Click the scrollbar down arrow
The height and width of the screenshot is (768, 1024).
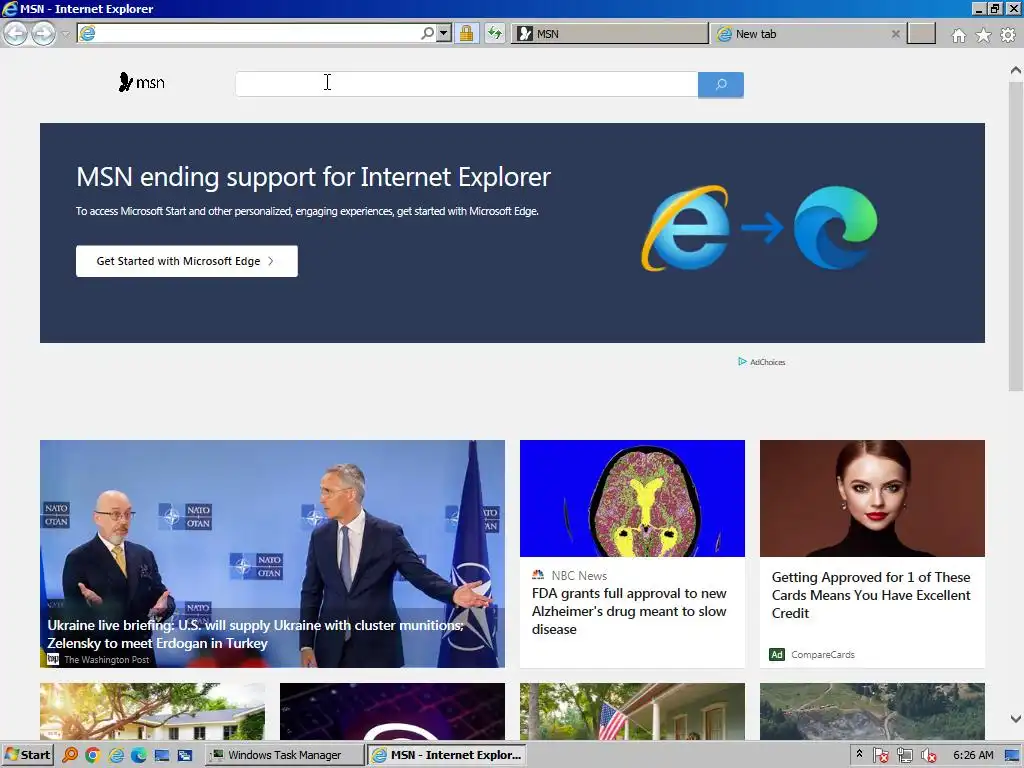(1016, 718)
